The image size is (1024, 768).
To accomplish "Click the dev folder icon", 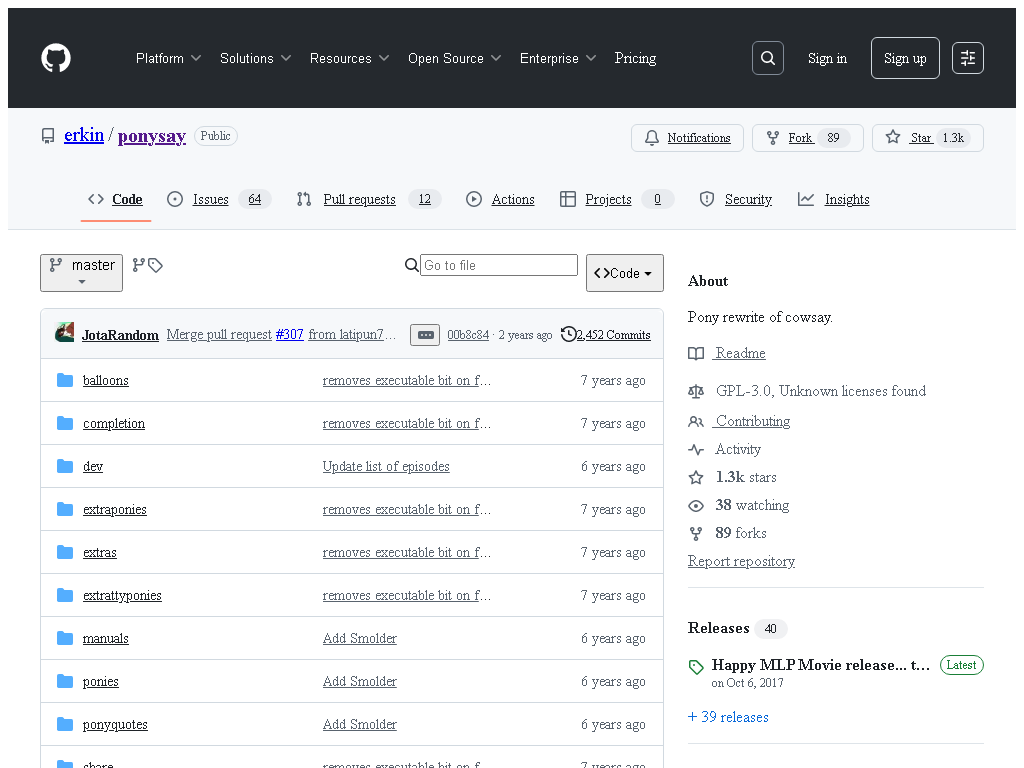I will (x=65, y=466).
